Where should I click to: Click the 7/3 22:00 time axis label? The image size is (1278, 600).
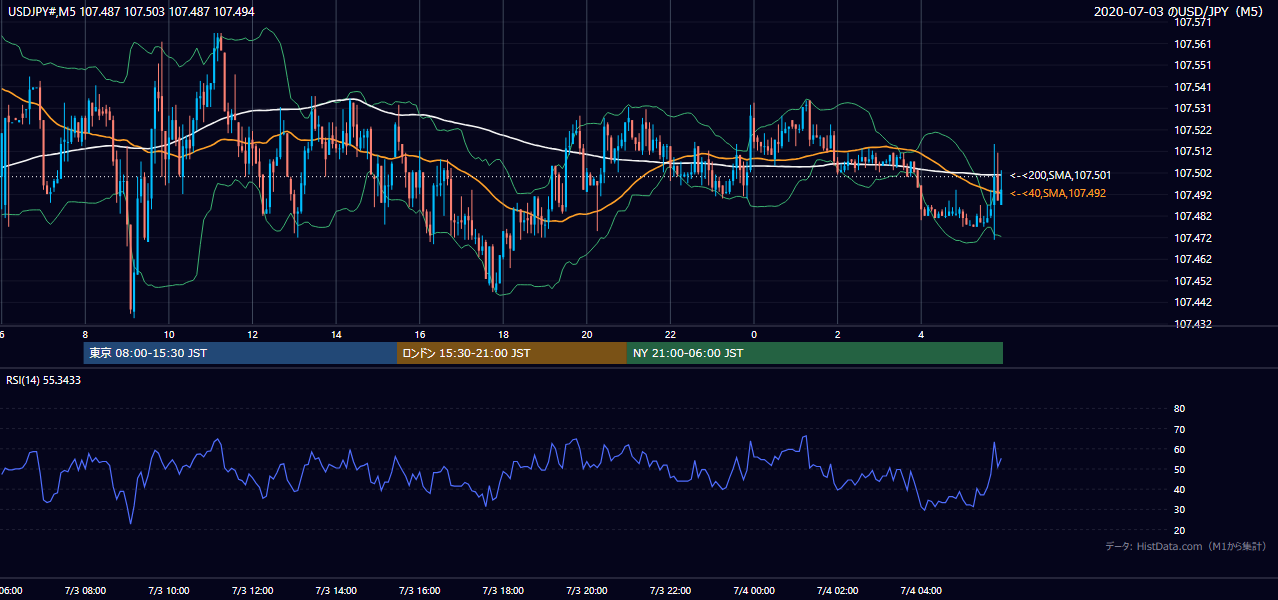pos(670,591)
